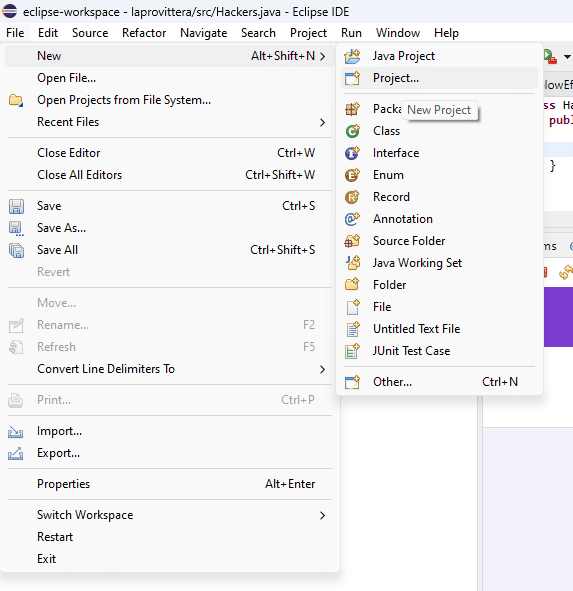This screenshot has height=591, width=573.
Task: Choose Record label in New submenu
Action: click(391, 197)
